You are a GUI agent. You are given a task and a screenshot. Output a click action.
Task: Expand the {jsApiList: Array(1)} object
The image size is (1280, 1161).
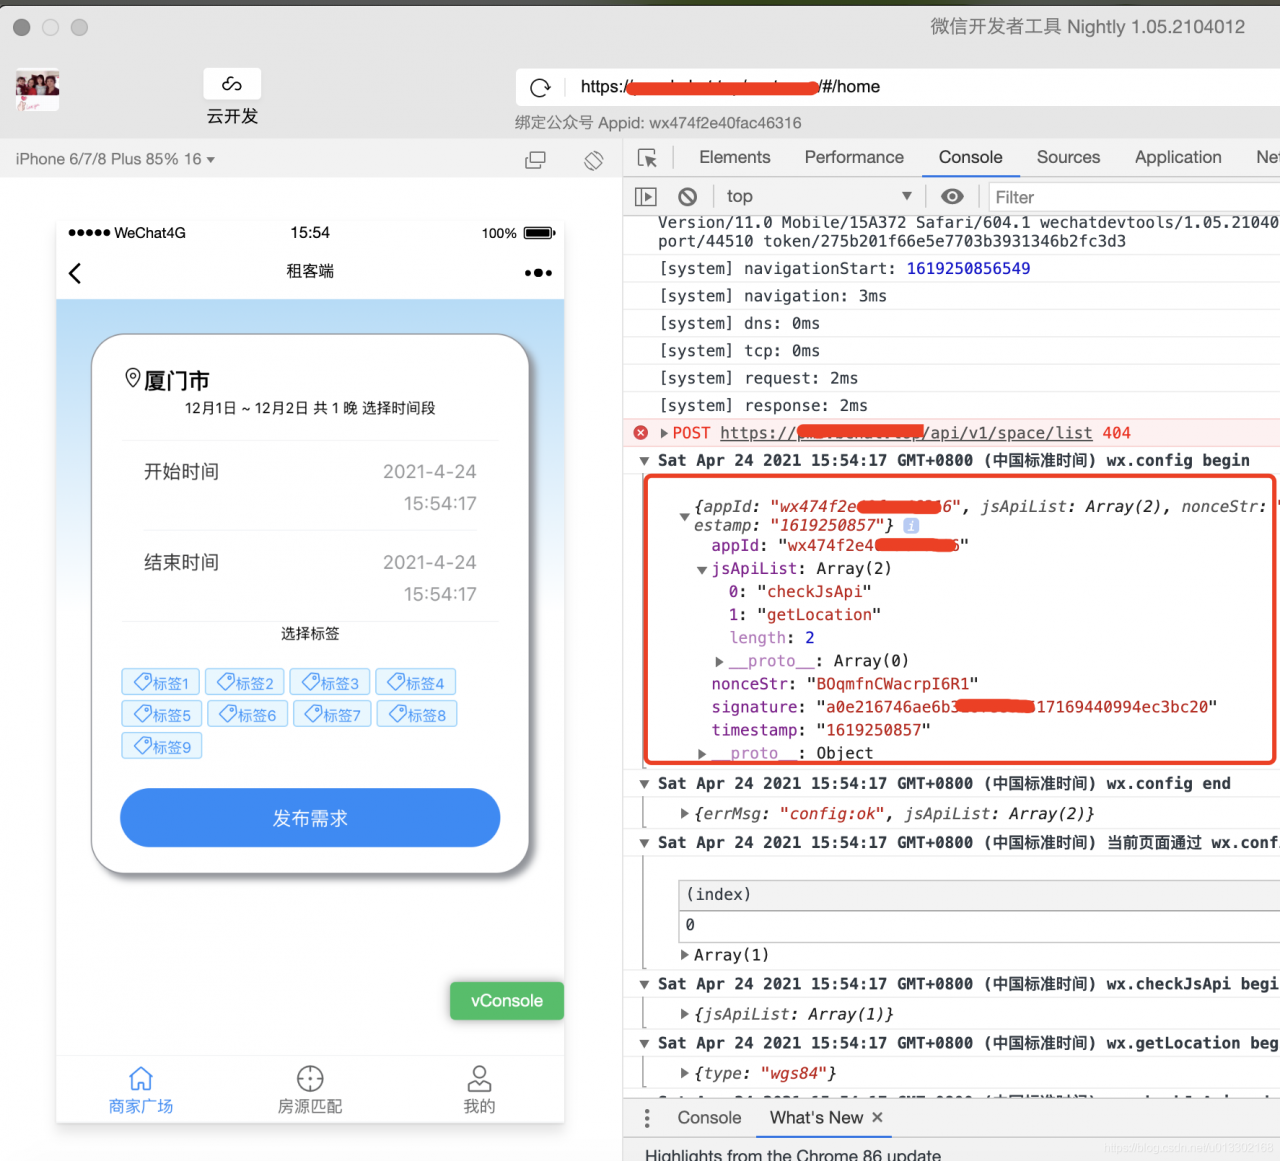click(684, 1014)
